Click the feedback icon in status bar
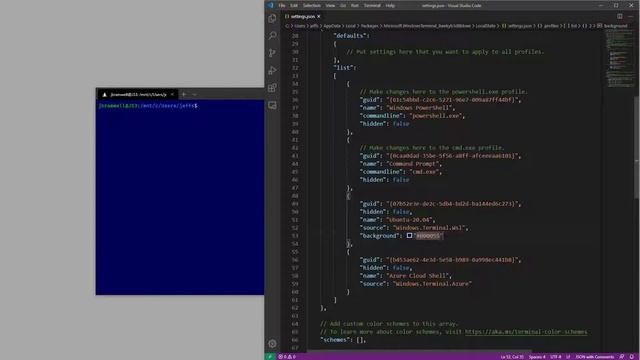Viewport: 640px width, 360px height. pyautogui.click(x=622, y=357)
